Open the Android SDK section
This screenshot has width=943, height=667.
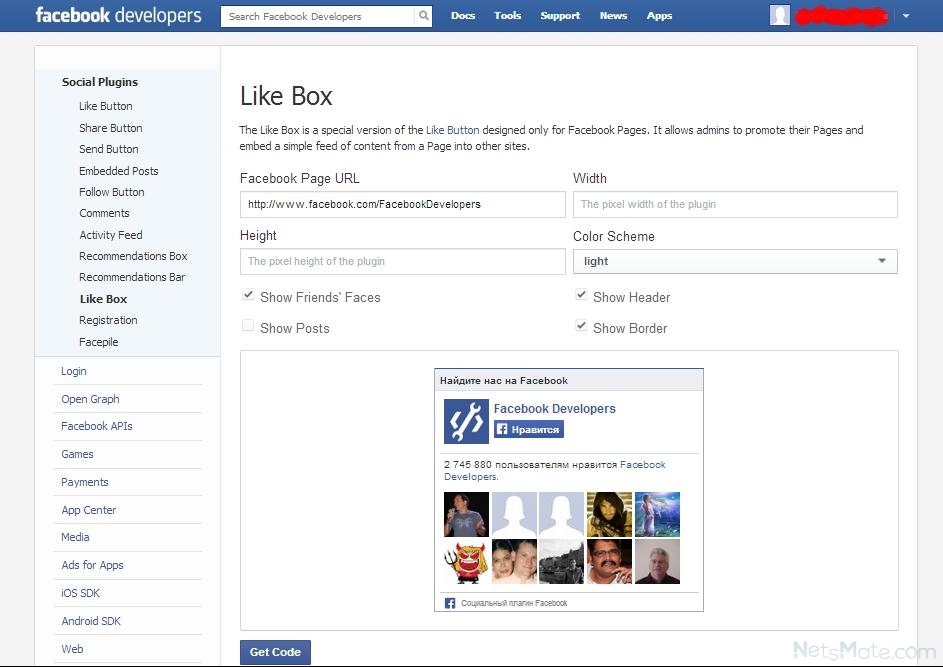91,621
